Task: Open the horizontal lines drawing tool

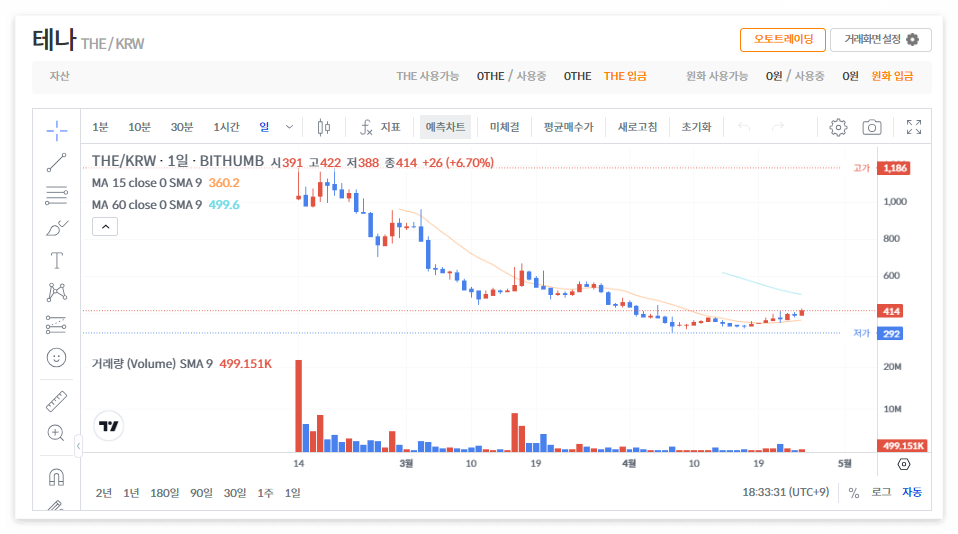Action: coord(56,196)
